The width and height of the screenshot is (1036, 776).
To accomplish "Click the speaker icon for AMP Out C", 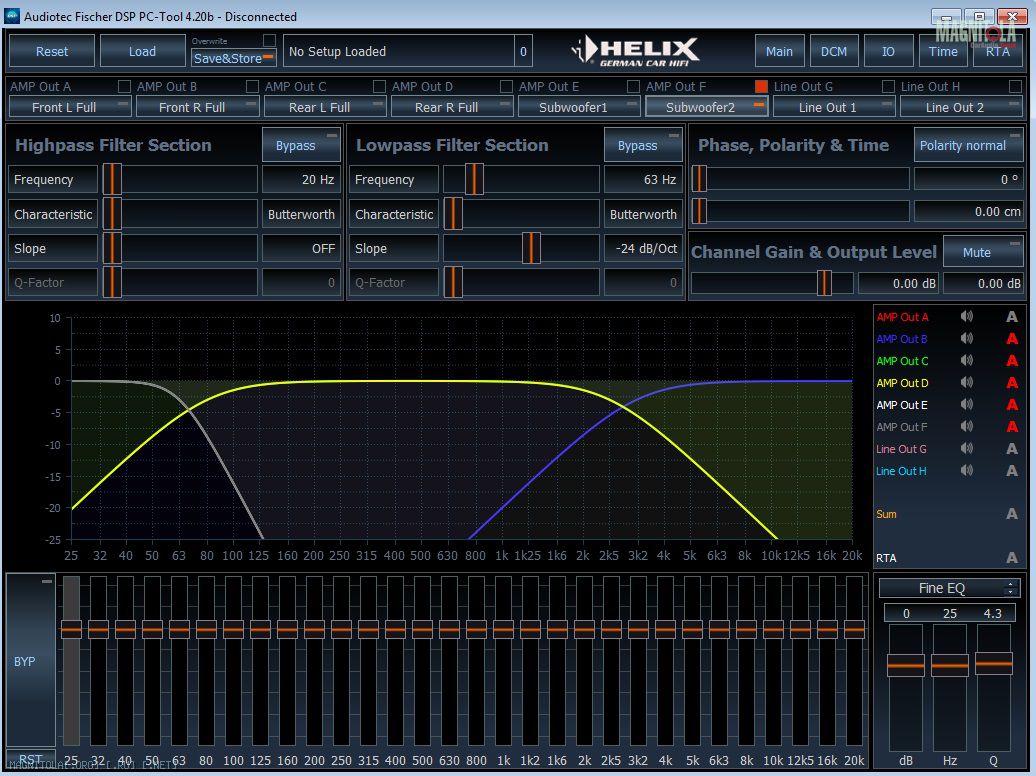I will (966, 361).
